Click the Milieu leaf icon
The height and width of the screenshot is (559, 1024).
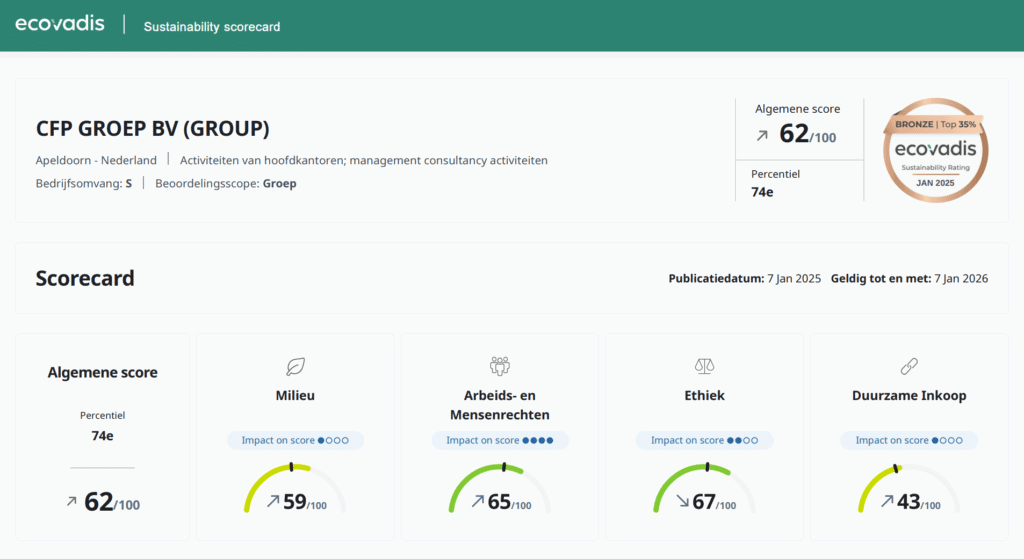click(x=295, y=366)
